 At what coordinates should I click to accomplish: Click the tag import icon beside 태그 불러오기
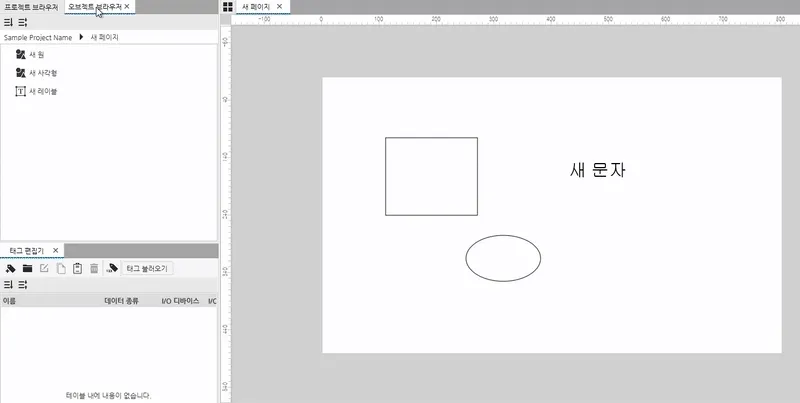[113, 268]
